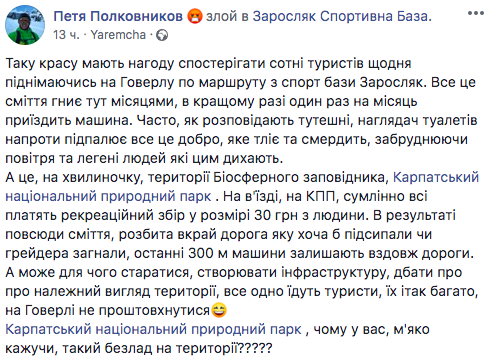The image size is (486, 361).
Task: Click the '30 грн' text in the post
Action: click(x=276, y=216)
